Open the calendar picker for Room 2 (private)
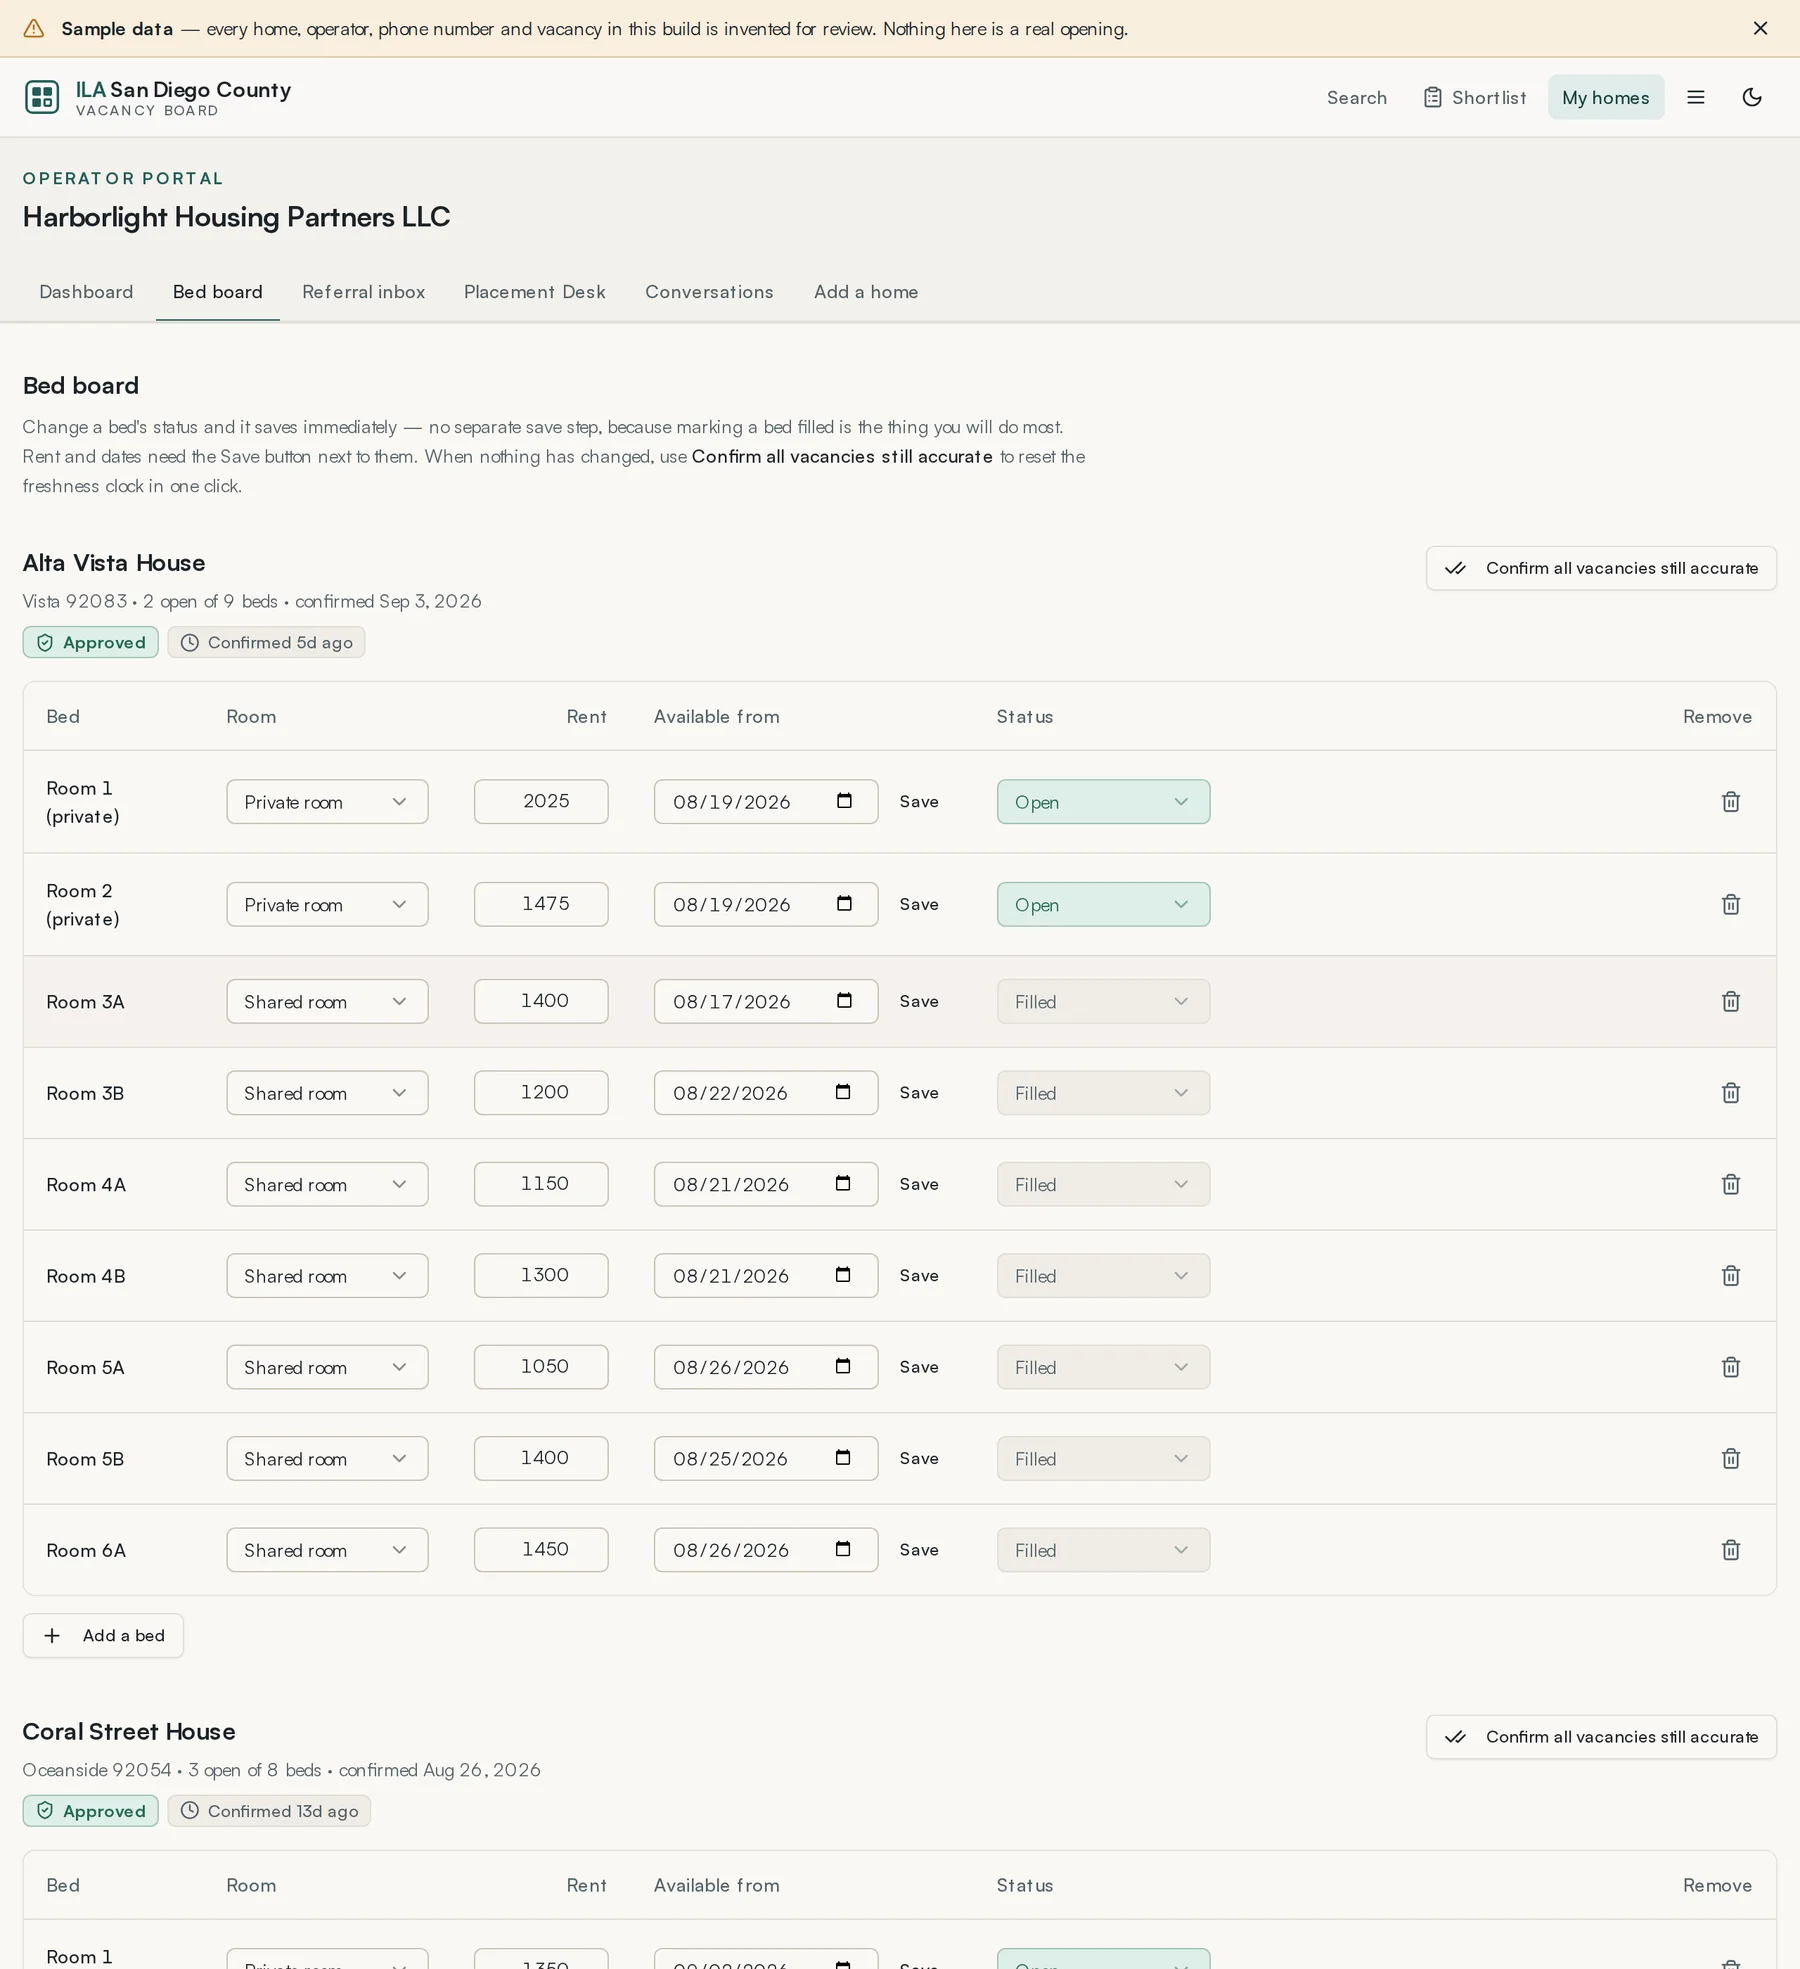 844,904
